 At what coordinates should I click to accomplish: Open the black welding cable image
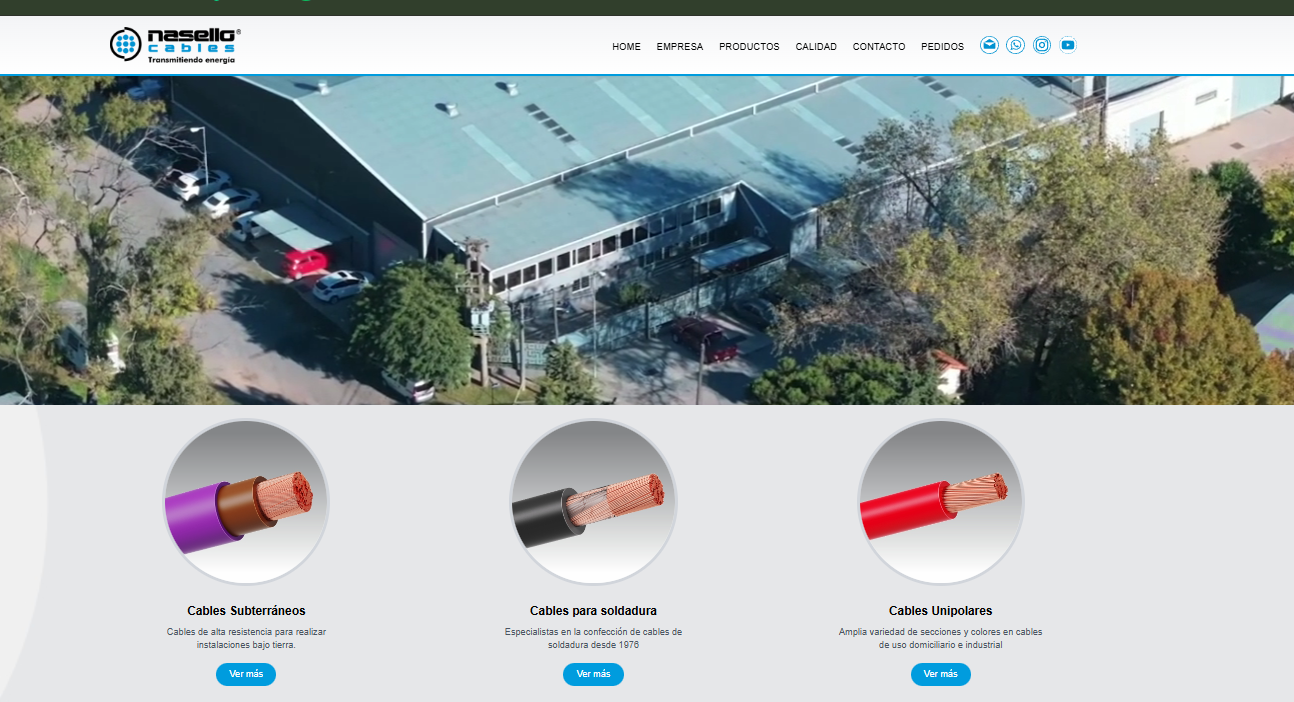coord(593,502)
